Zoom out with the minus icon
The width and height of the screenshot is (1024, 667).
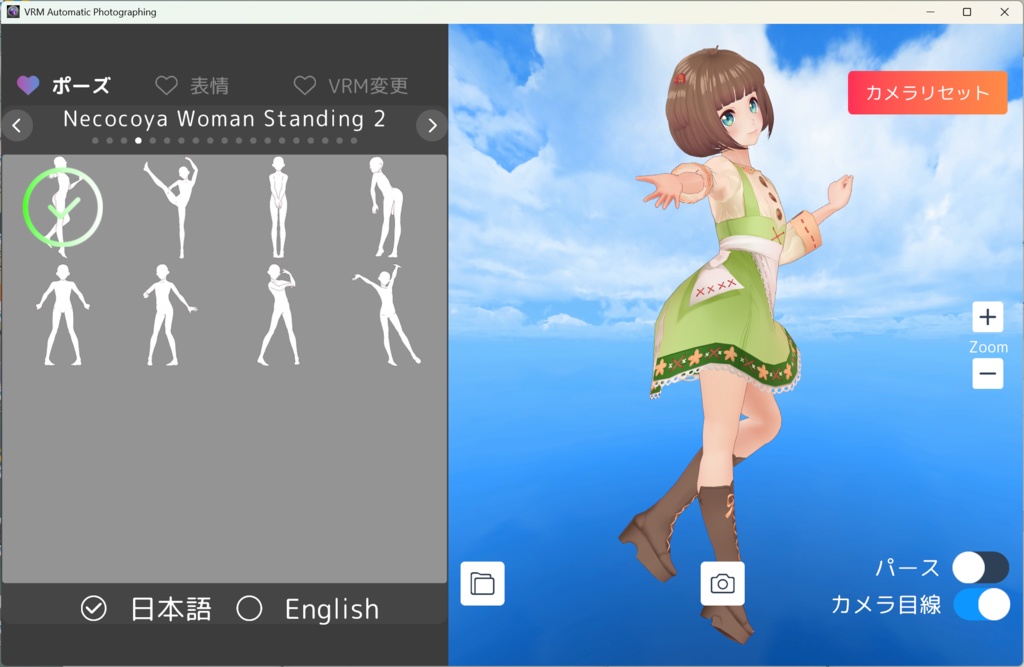[x=987, y=373]
